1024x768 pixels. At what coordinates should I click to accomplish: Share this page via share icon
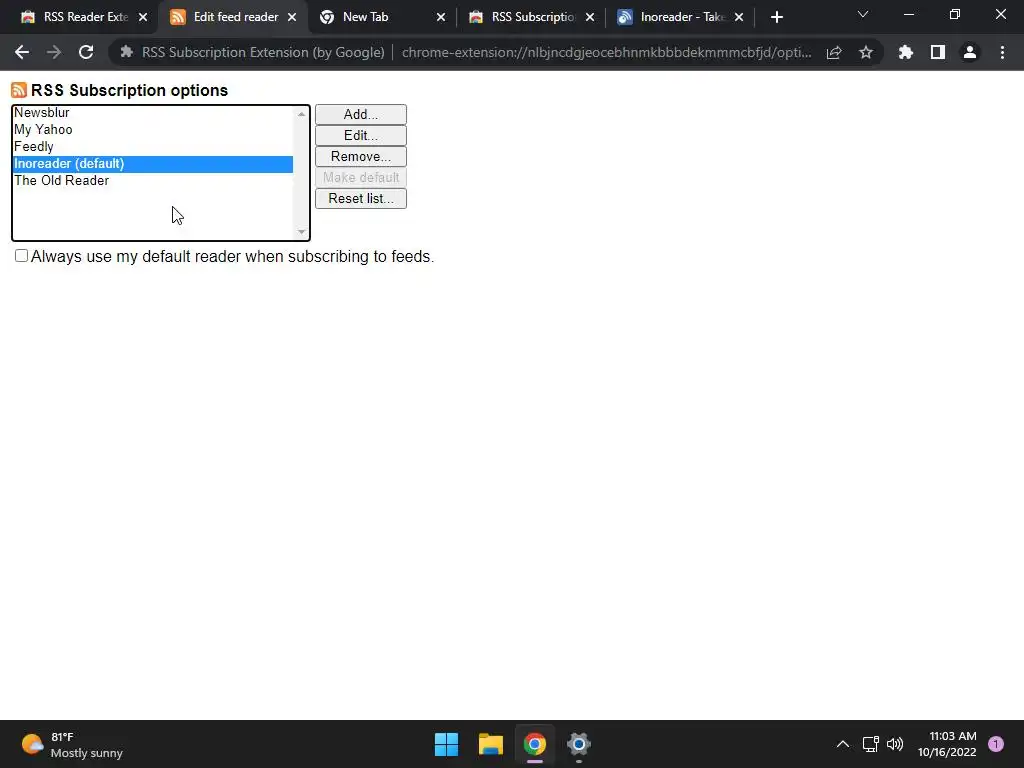[834, 52]
